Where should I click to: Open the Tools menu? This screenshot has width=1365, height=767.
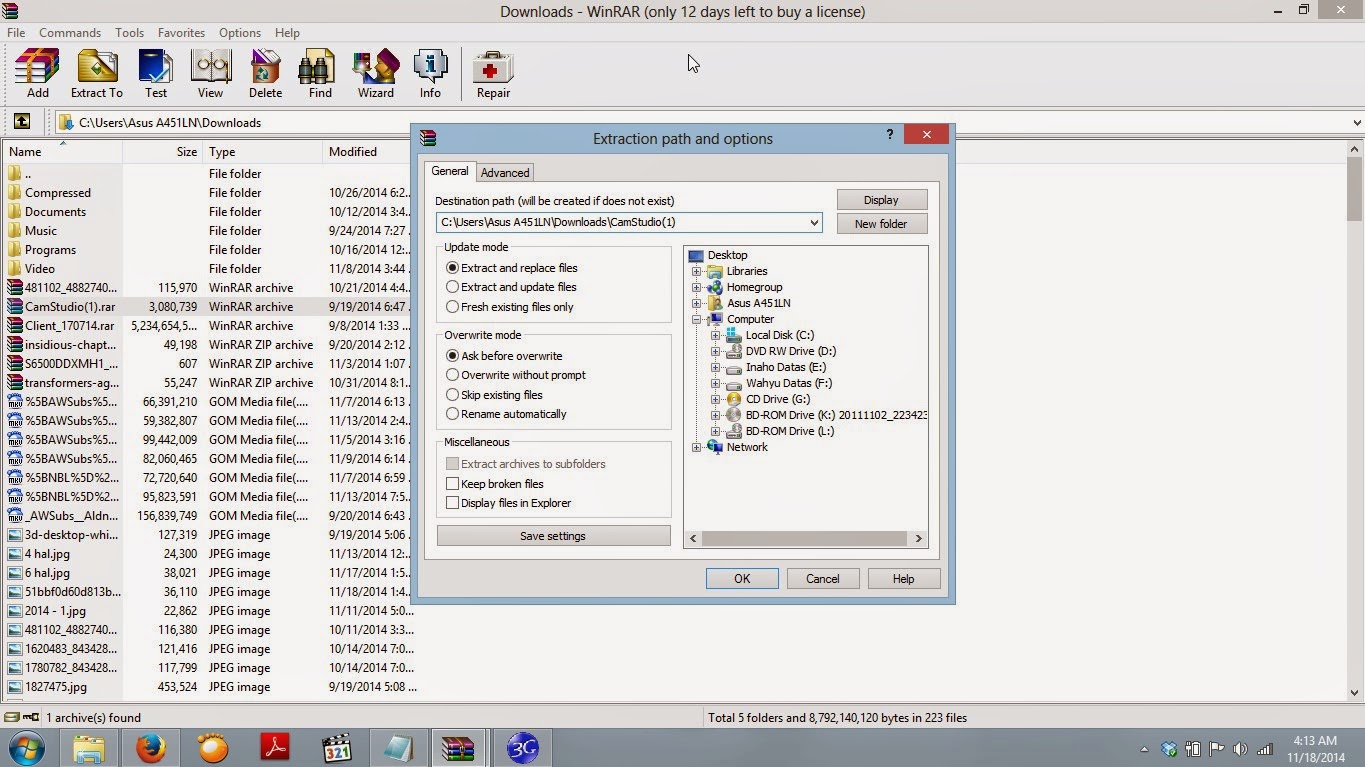pos(129,32)
